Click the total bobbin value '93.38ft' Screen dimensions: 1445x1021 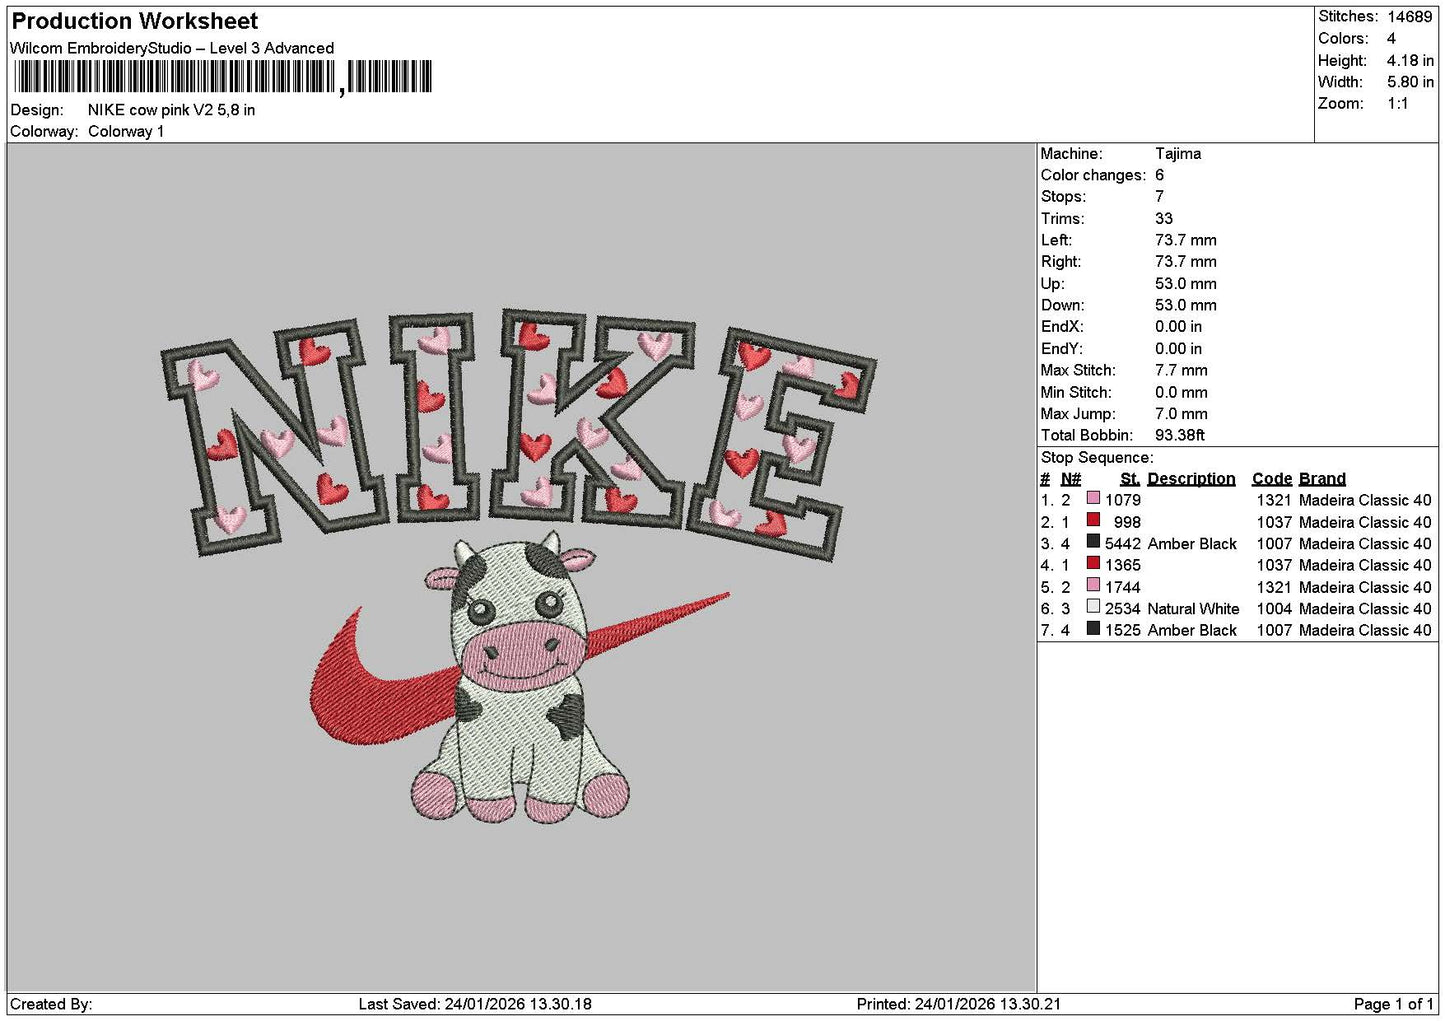point(1180,435)
